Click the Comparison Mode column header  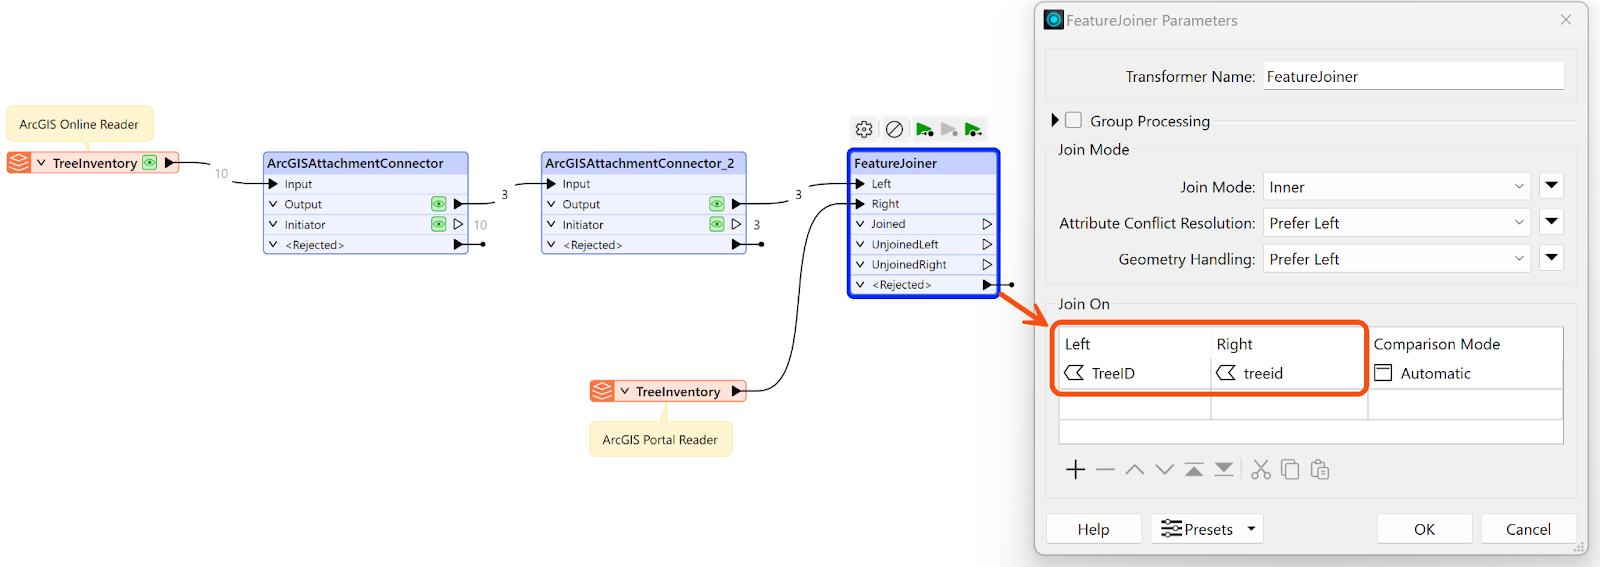click(1436, 344)
